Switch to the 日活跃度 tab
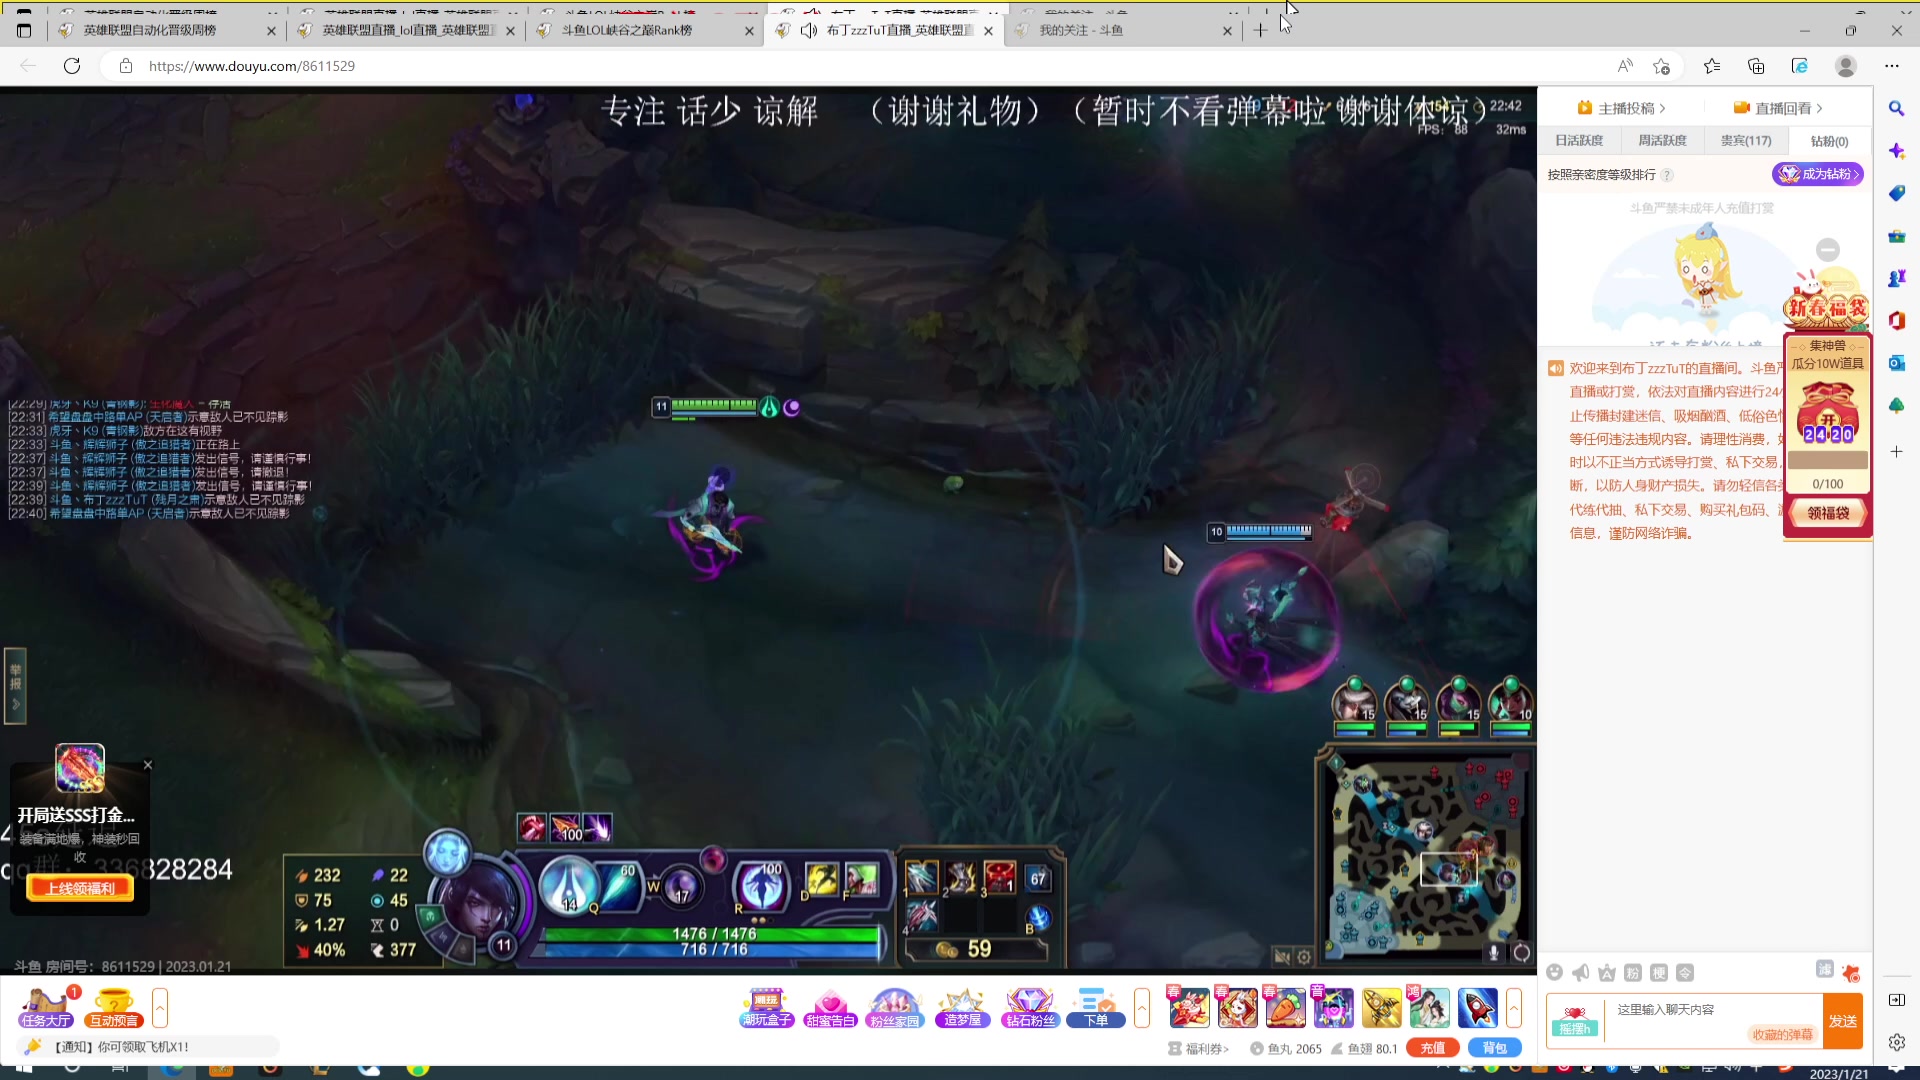Screen dimensions: 1920x1080 click(1579, 141)
